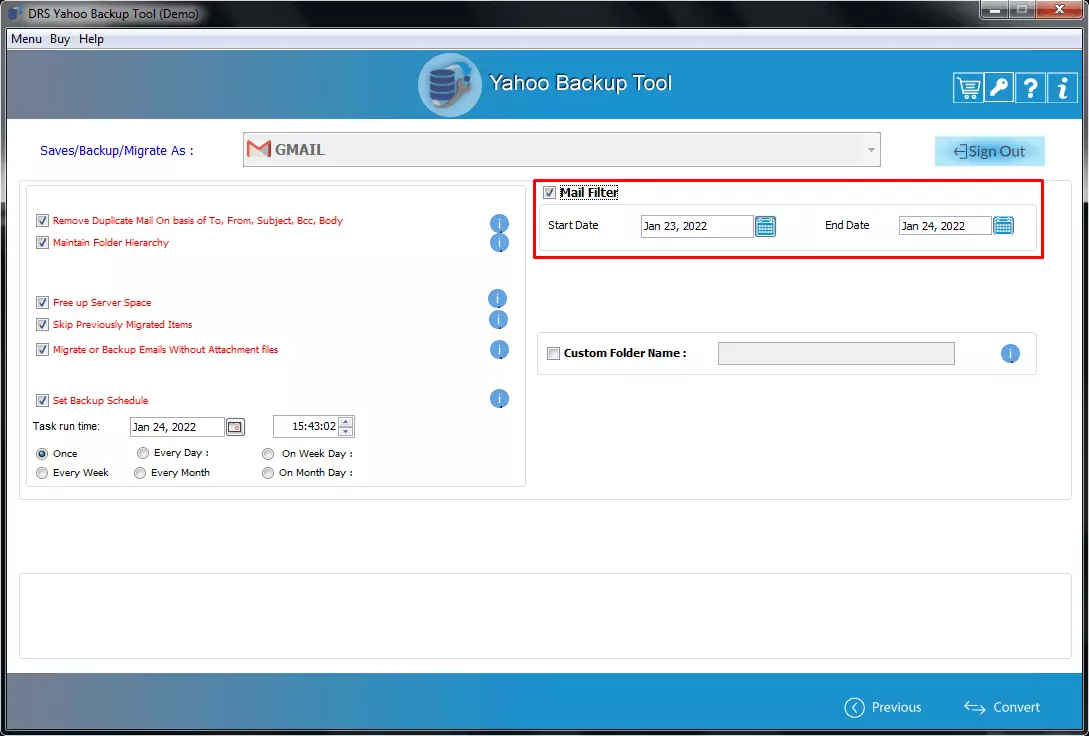Select the Once radio button
This screenshot has height=736, width=1089.
[42, 454]
